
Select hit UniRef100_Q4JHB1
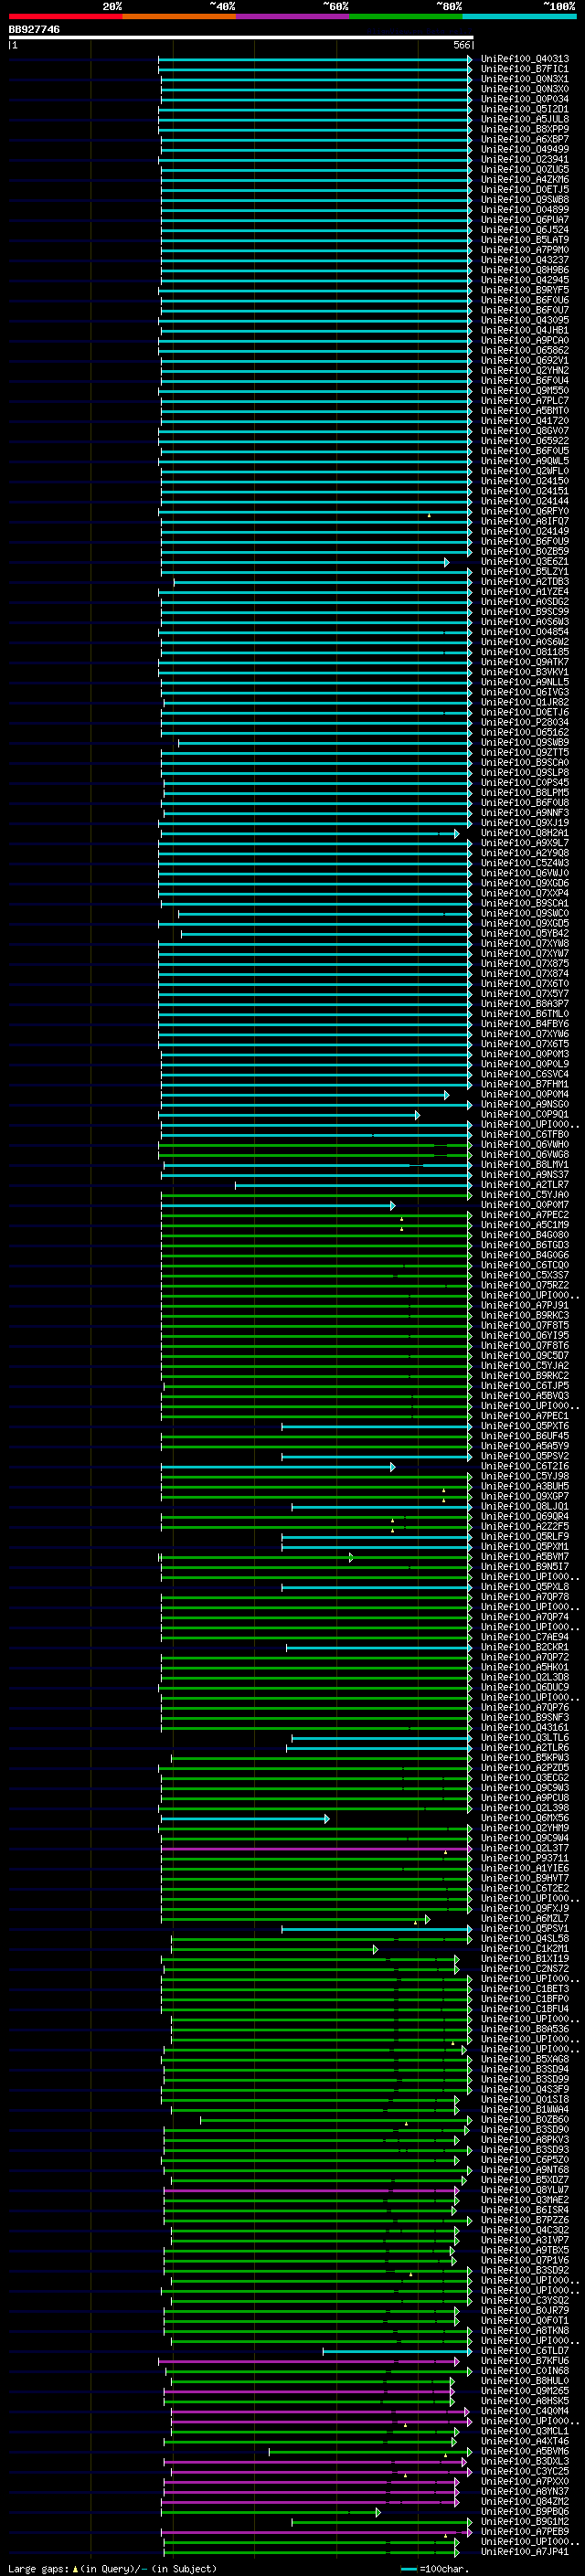click(525, 330)
